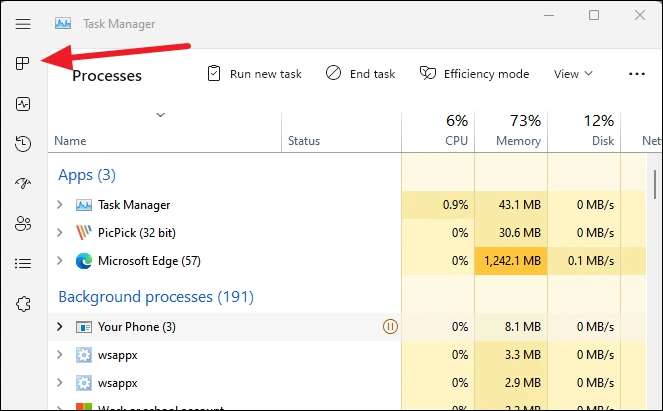Expand the wsappx row using 2.9 MB
The width and height of the screenshot is (663, 411).
tap(60, 383)
